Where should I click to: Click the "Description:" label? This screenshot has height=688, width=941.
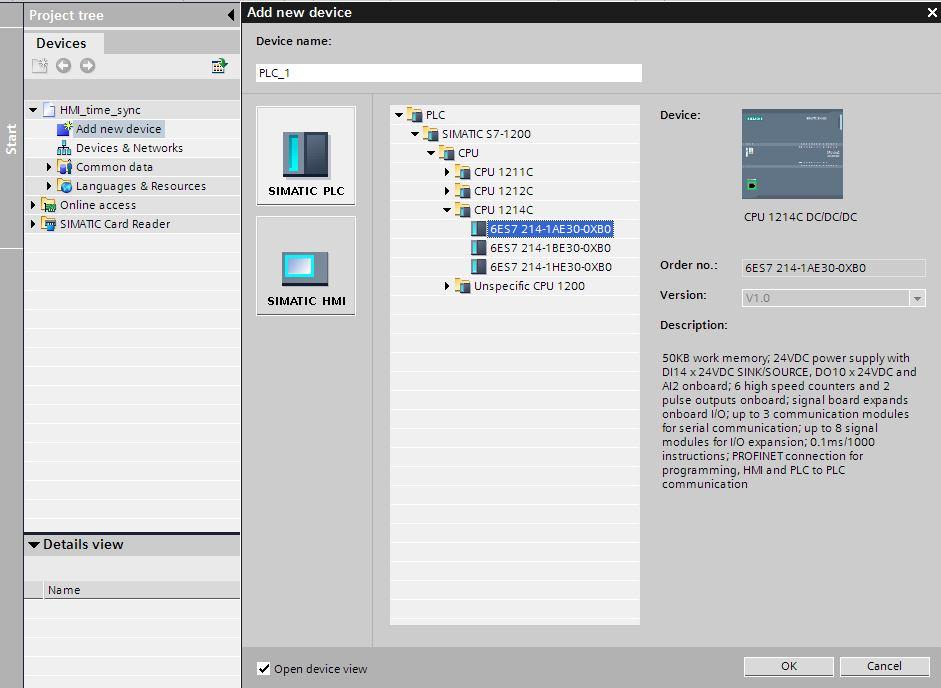tap(694, 325)
